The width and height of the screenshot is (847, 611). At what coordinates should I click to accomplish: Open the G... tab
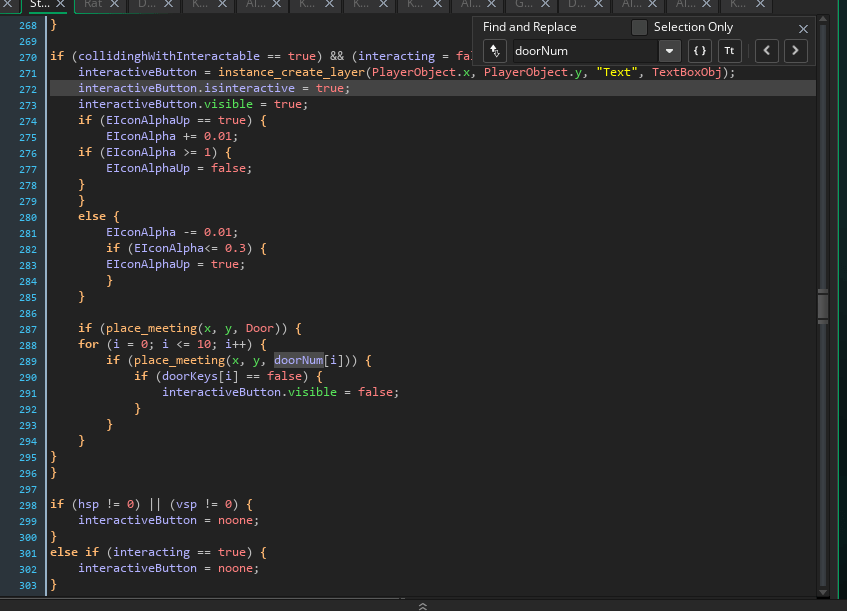click(523, 5)
